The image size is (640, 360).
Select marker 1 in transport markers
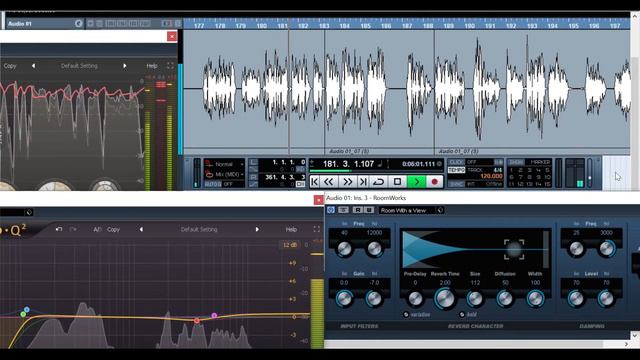click(x=511, y=170)
